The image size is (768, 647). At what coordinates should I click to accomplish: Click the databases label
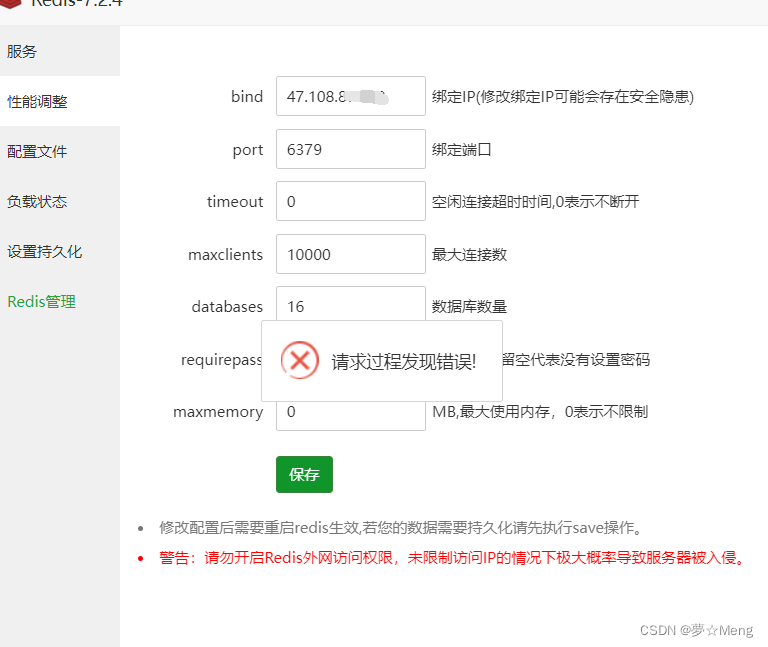pos(227,307)
